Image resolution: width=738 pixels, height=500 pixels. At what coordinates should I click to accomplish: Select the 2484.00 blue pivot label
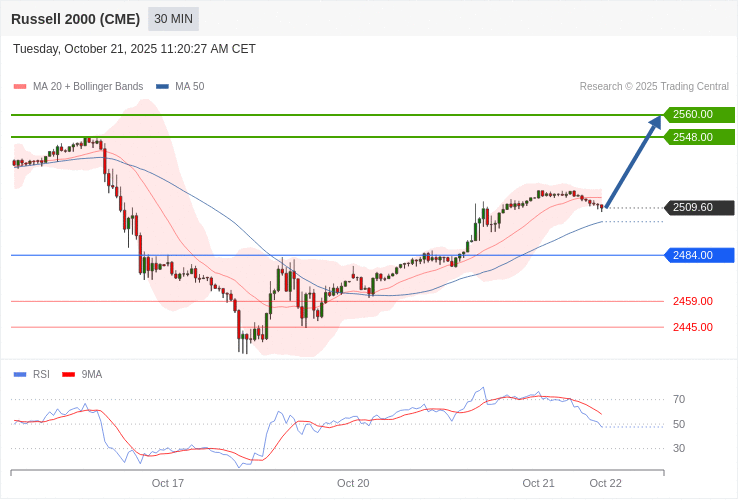coord(699,255)
